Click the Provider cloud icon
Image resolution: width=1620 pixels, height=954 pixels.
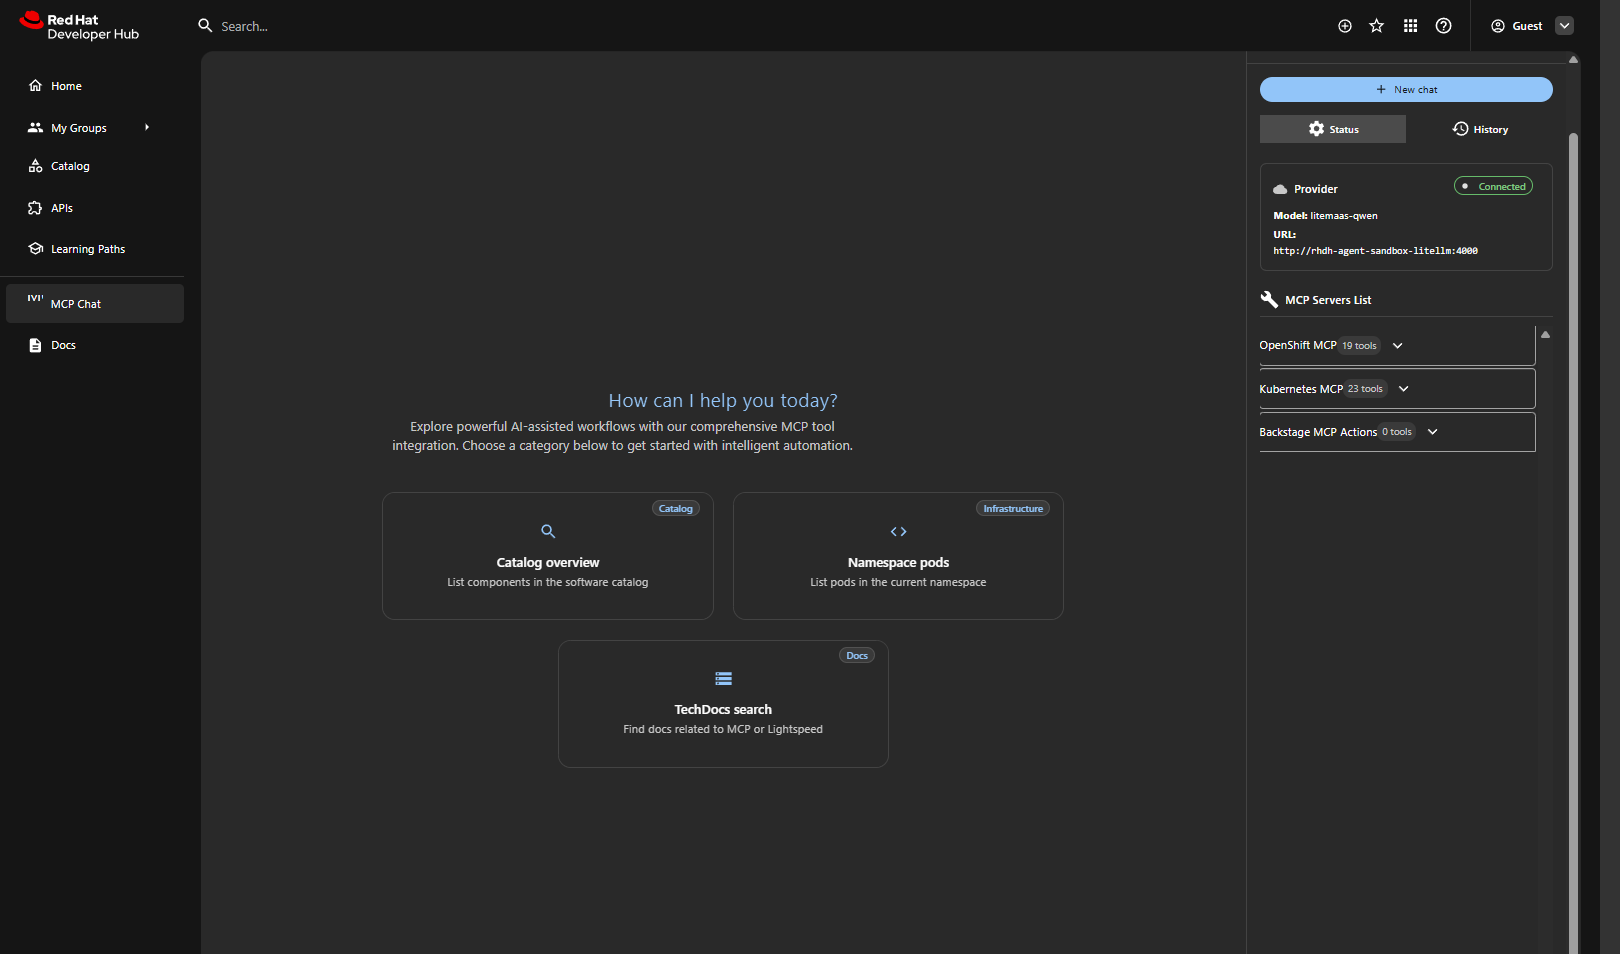(1280, 189)
